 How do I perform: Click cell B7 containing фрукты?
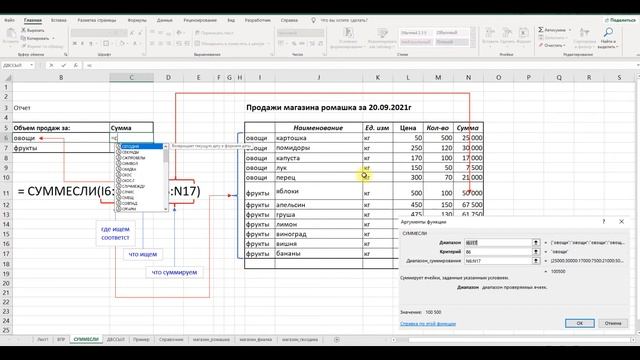point(61,148)
